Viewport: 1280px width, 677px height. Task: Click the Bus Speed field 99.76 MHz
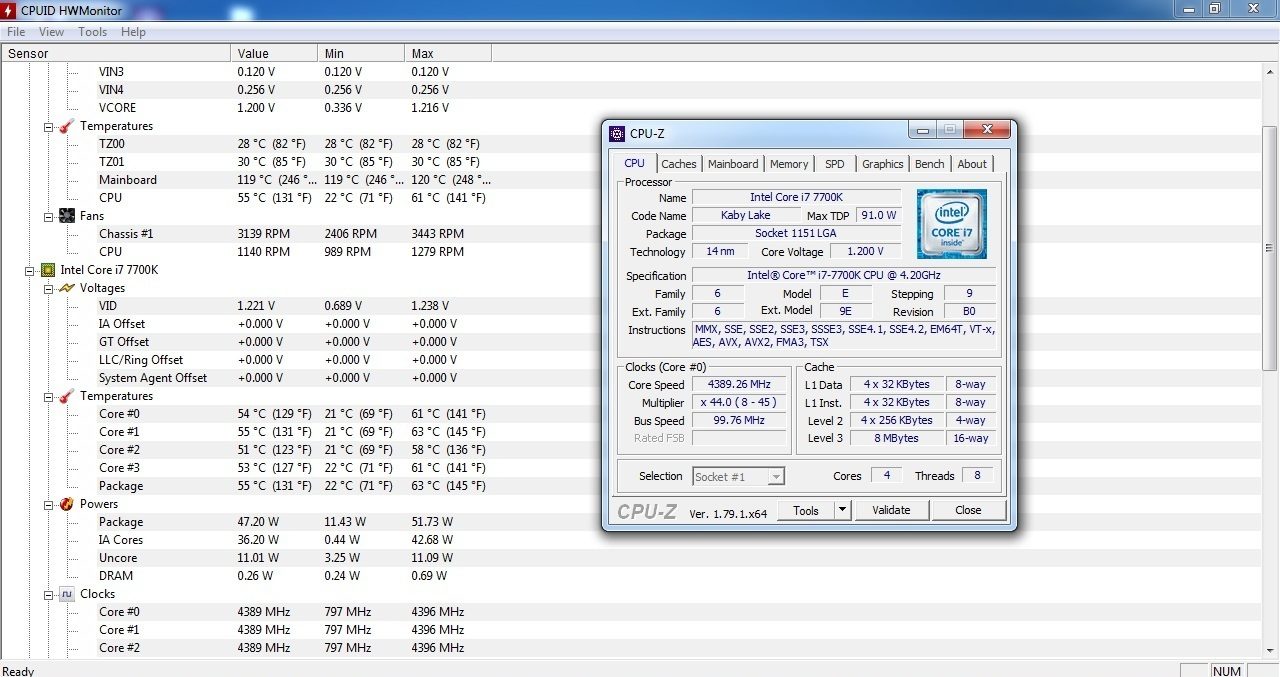click(740, 421)
